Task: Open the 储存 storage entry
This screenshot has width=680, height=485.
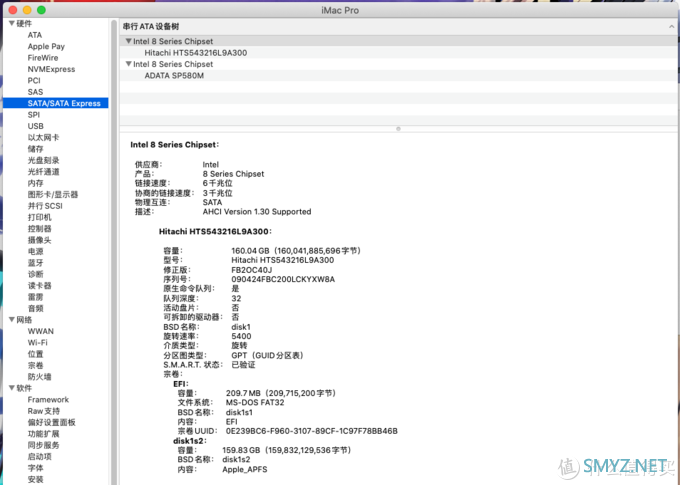Action: [x=36, y=149]
